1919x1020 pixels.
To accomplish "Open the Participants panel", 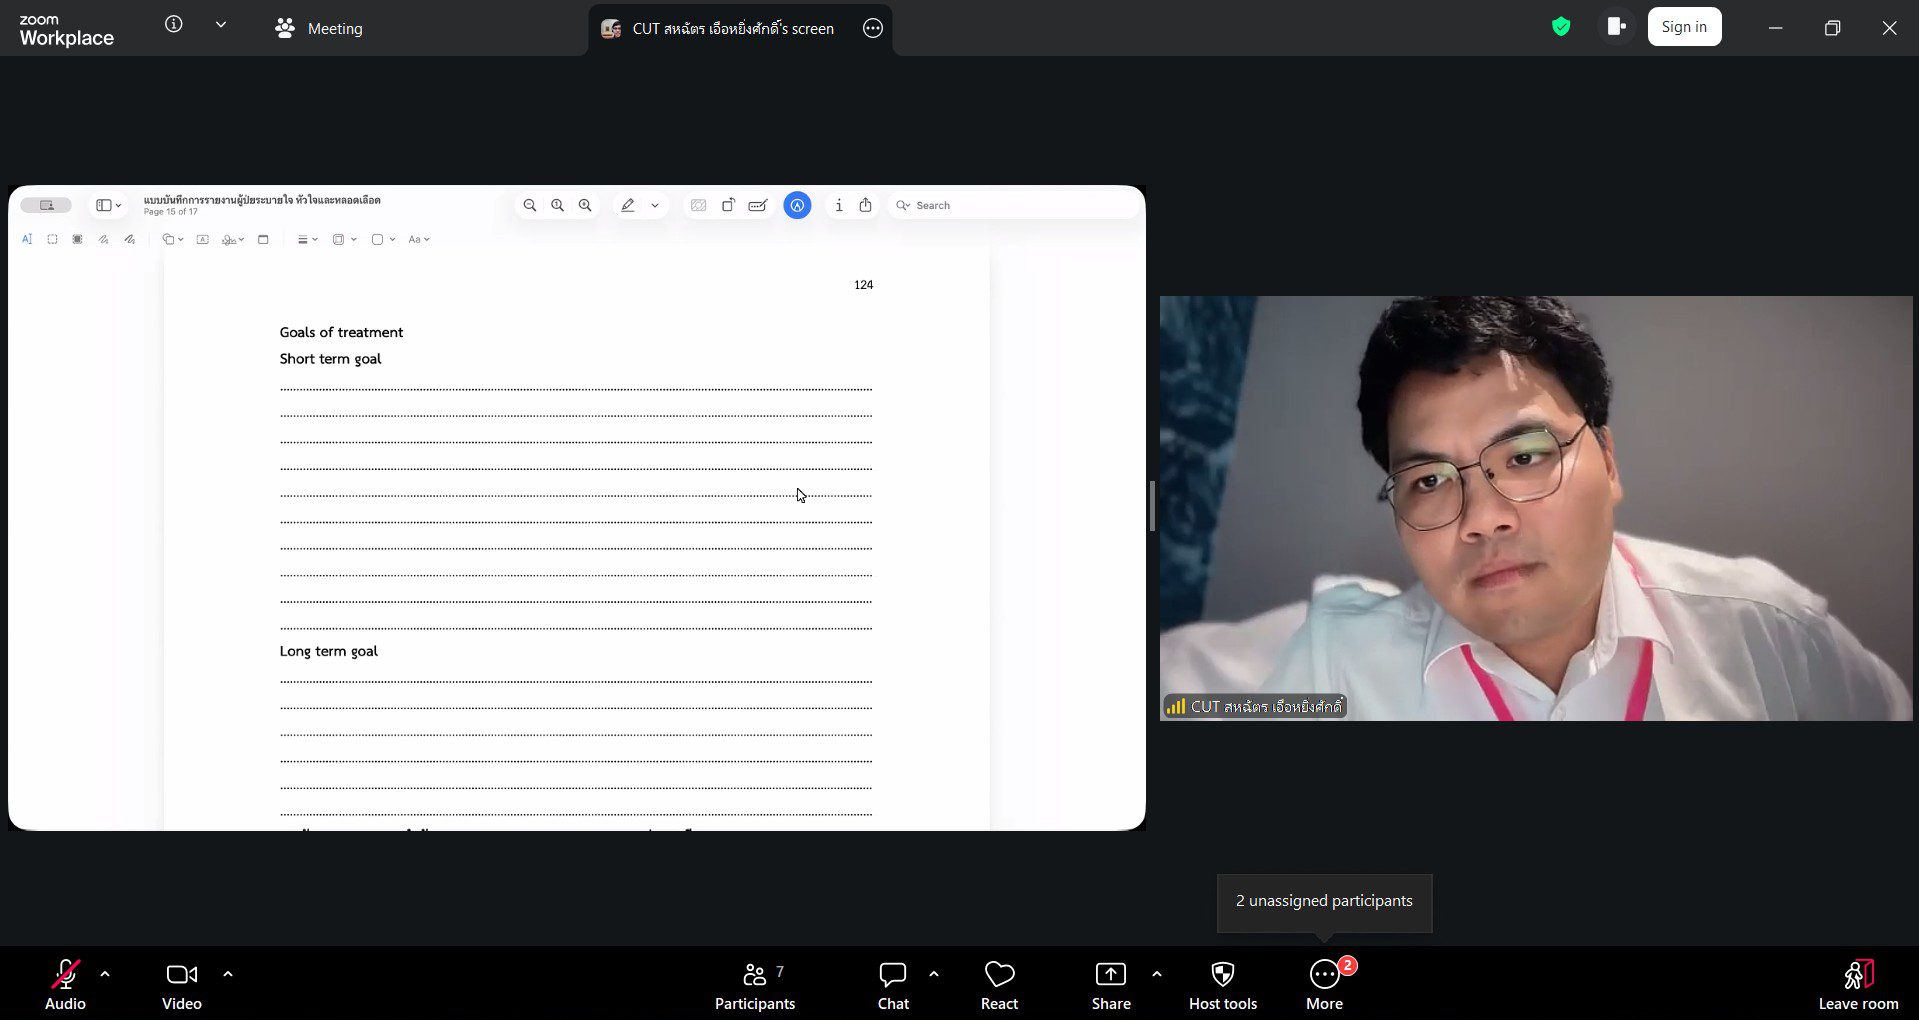I will pos(755,985).
